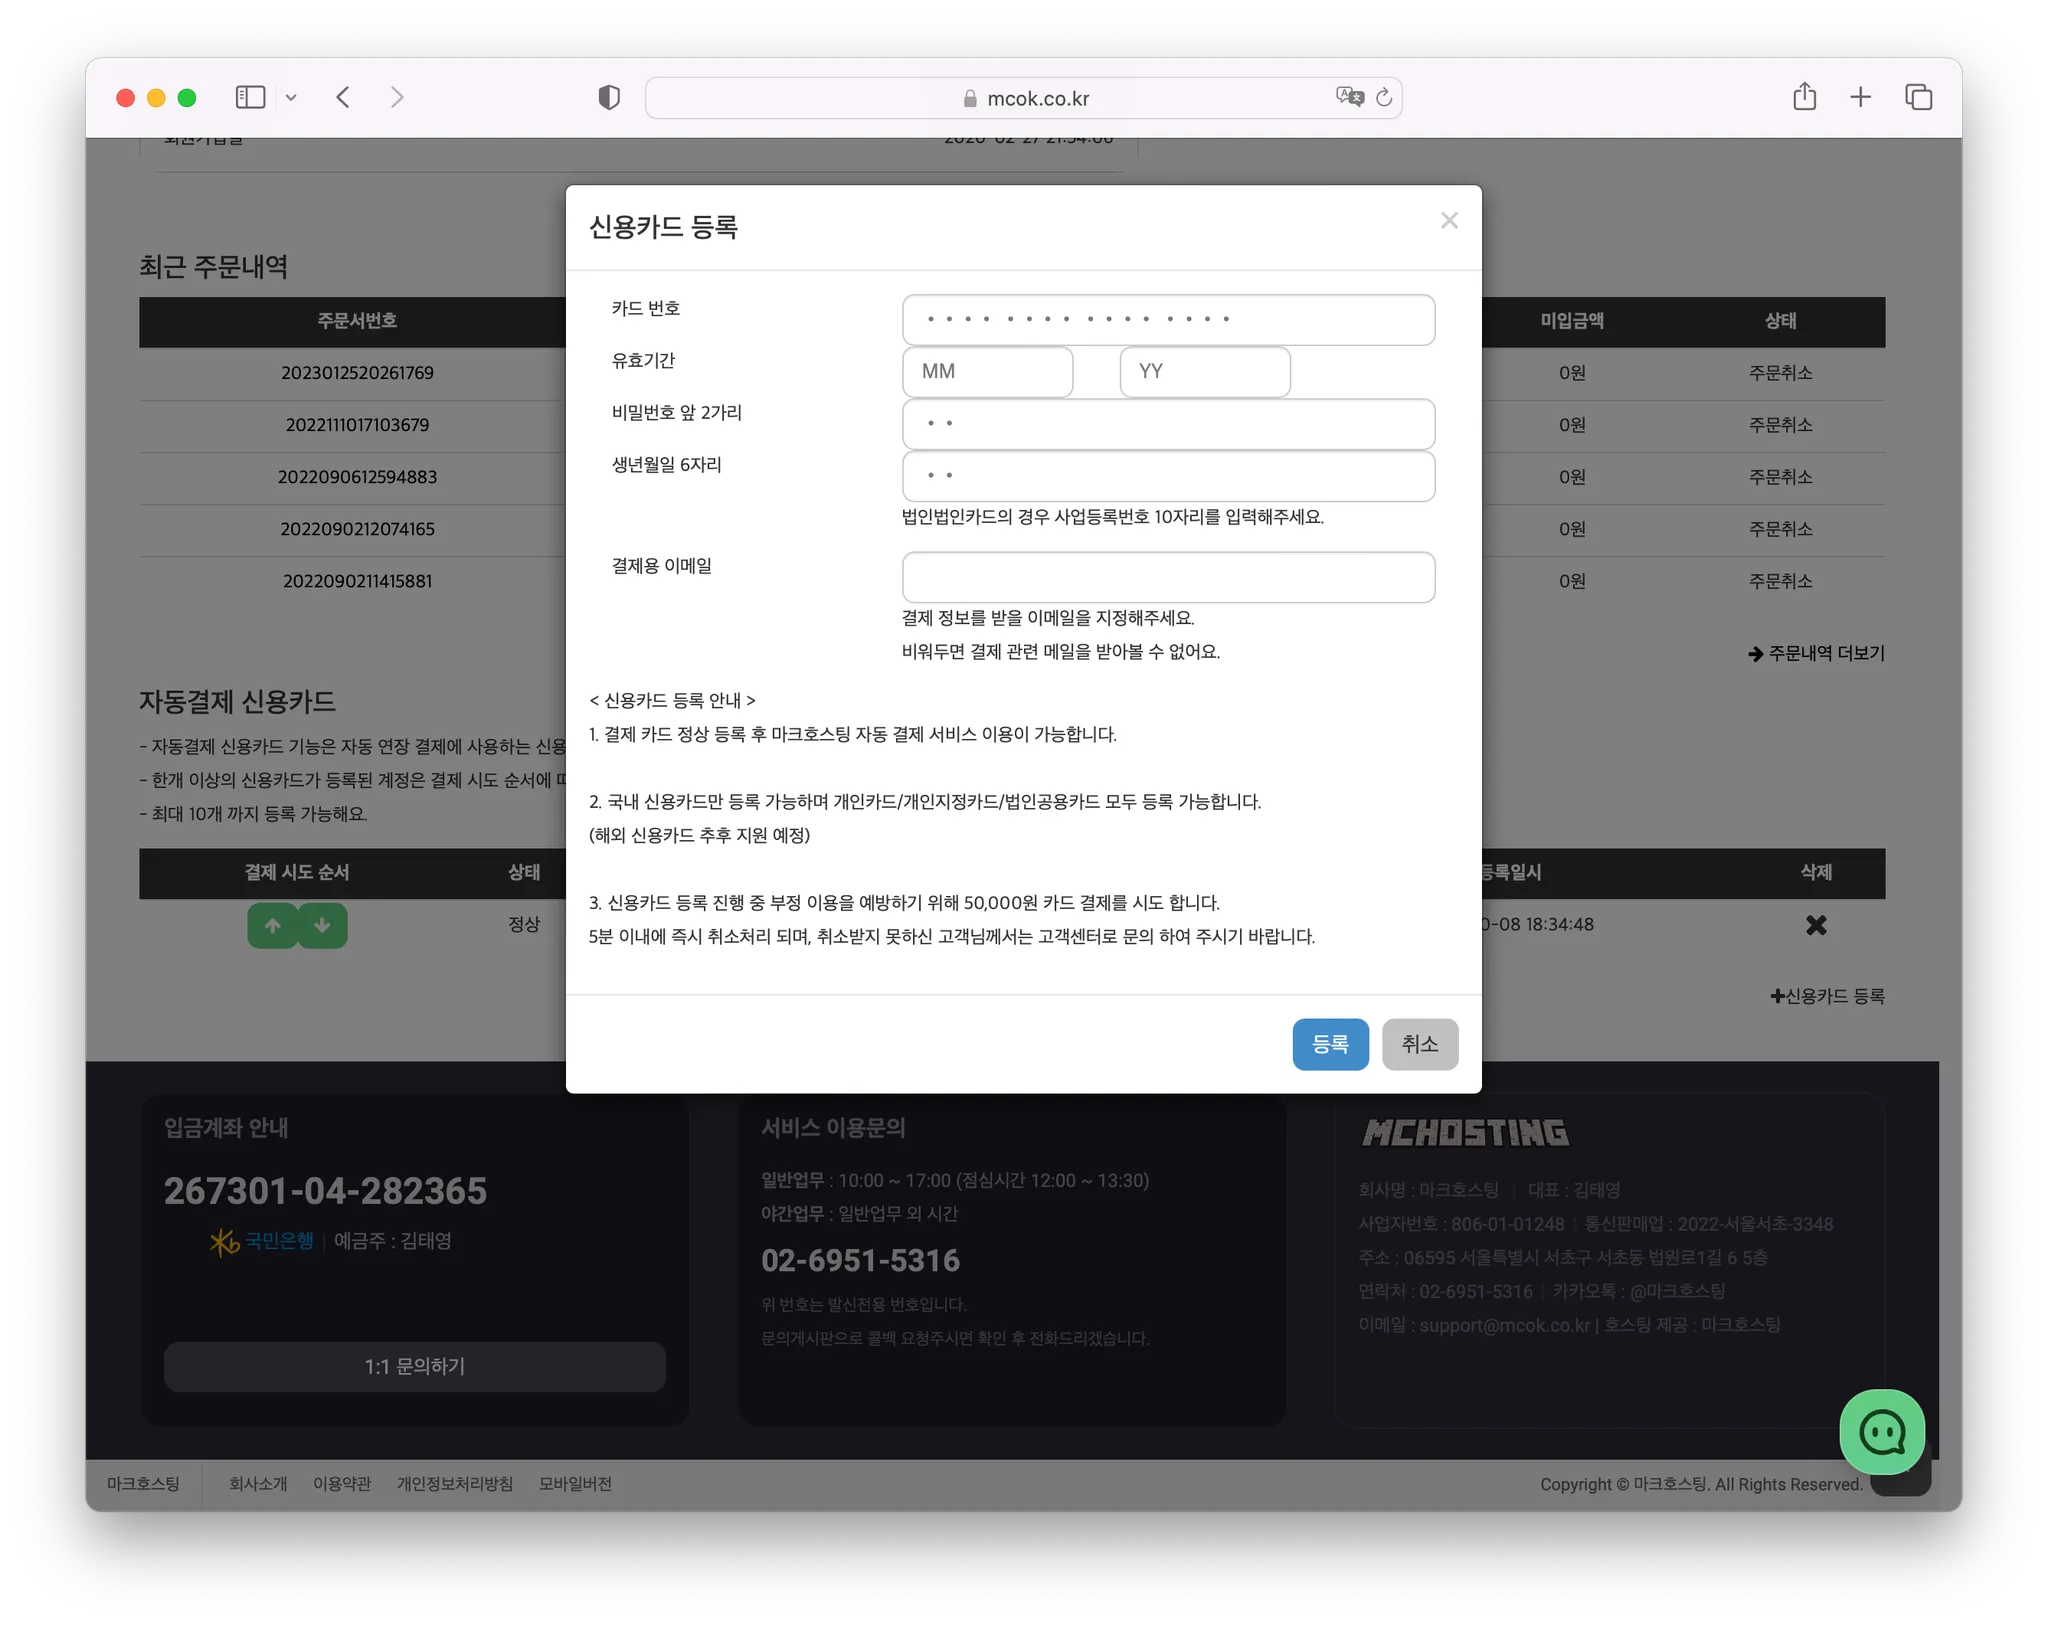Screen dimensions: 2048x1625
Task: Show the tab overview icon
Action: (x=1918, y=97)
